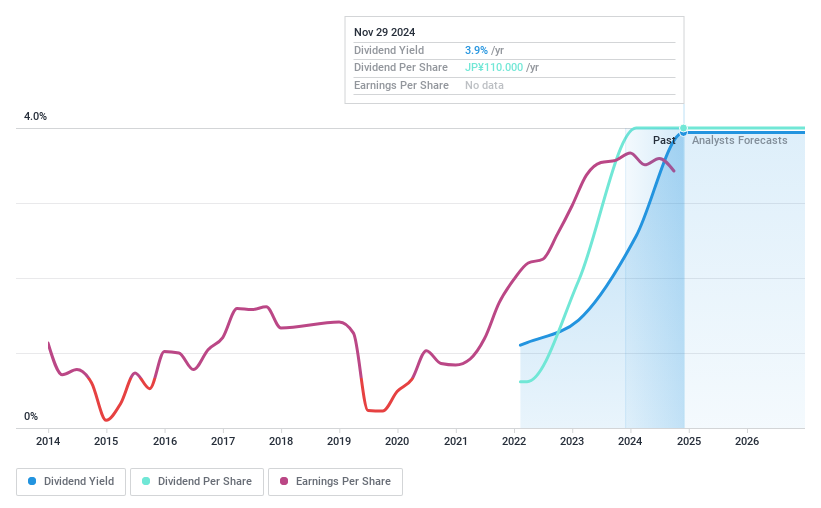This screenshot has height=508, width=821.
Task: Click the 2014 x-axis year label
Action: tap(48, 441)
